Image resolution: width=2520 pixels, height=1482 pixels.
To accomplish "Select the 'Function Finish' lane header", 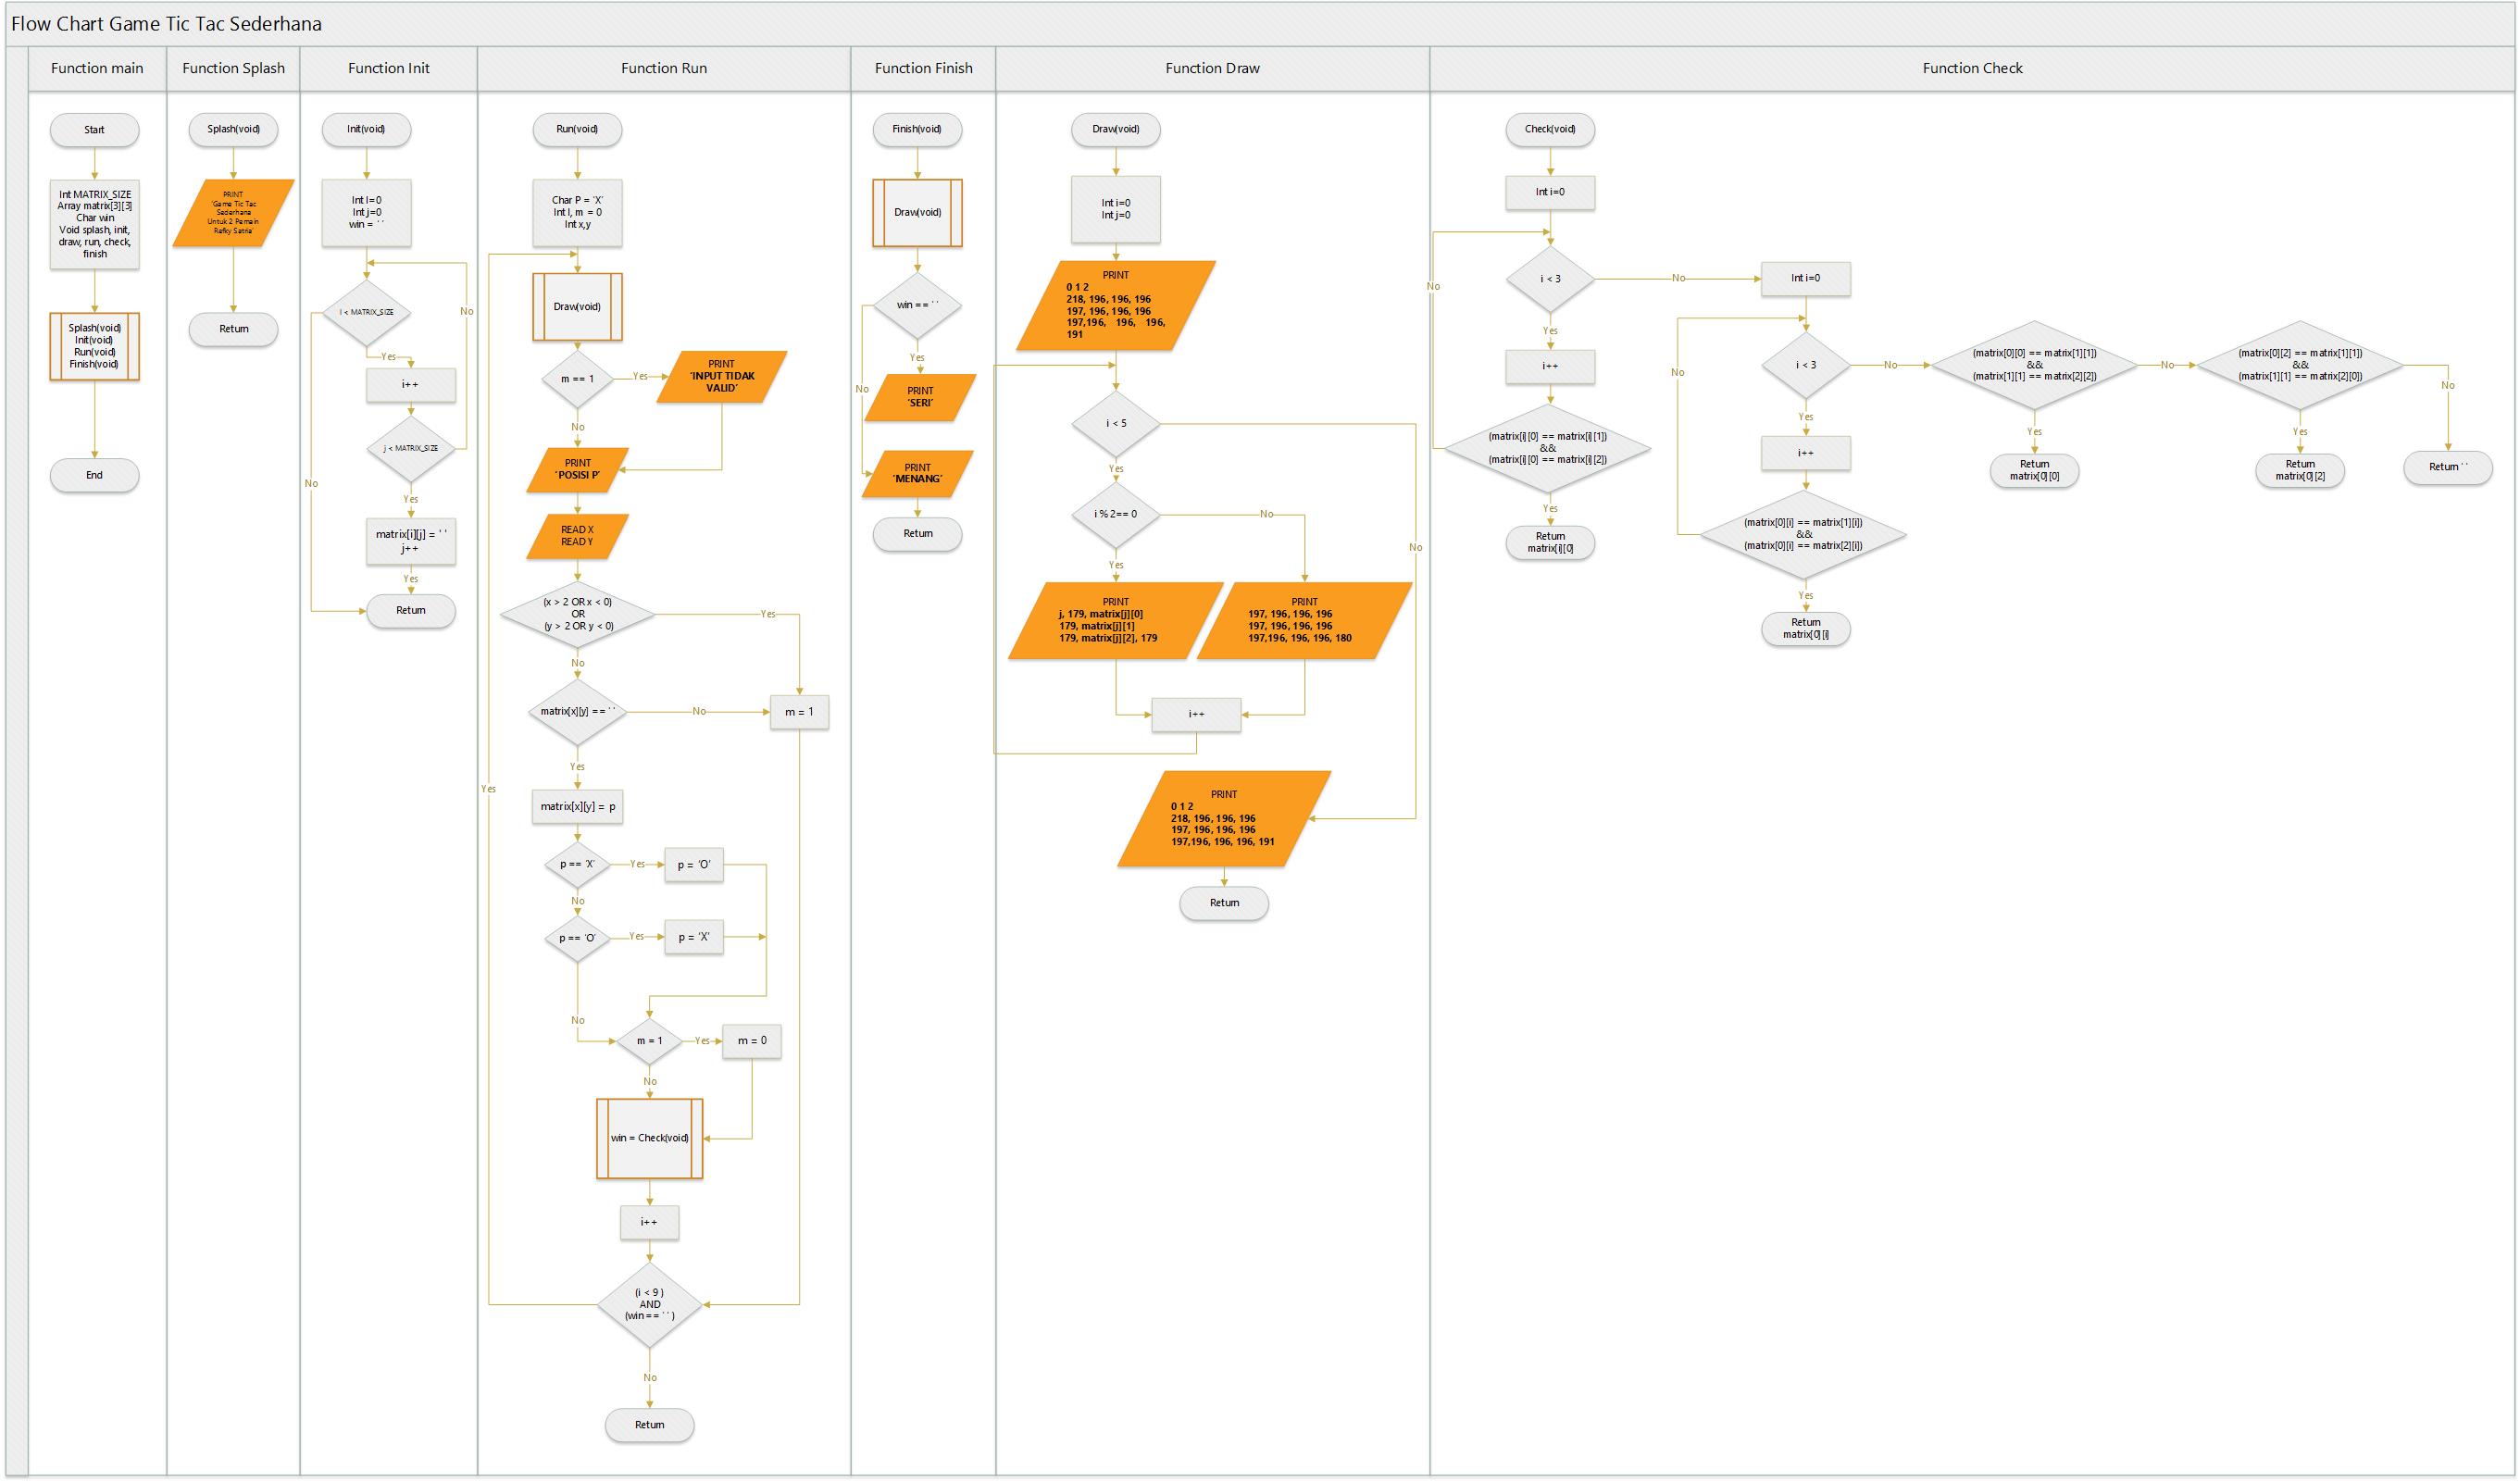I will click(x=923, y=68).
